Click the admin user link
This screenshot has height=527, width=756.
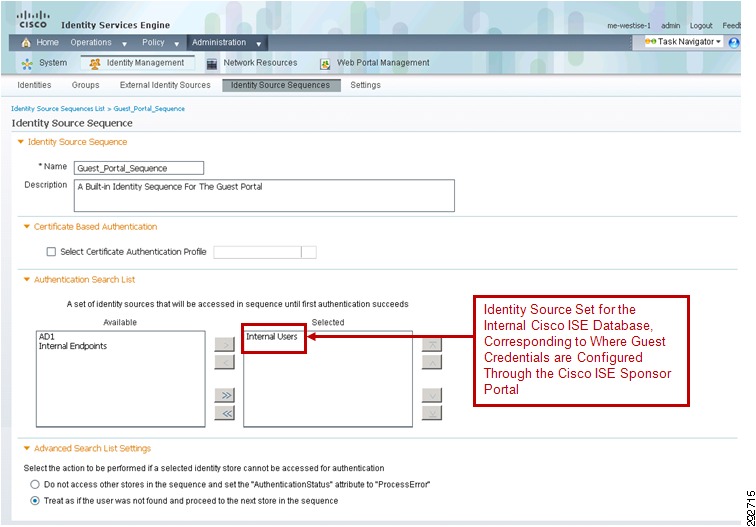[x=671, y=26]
